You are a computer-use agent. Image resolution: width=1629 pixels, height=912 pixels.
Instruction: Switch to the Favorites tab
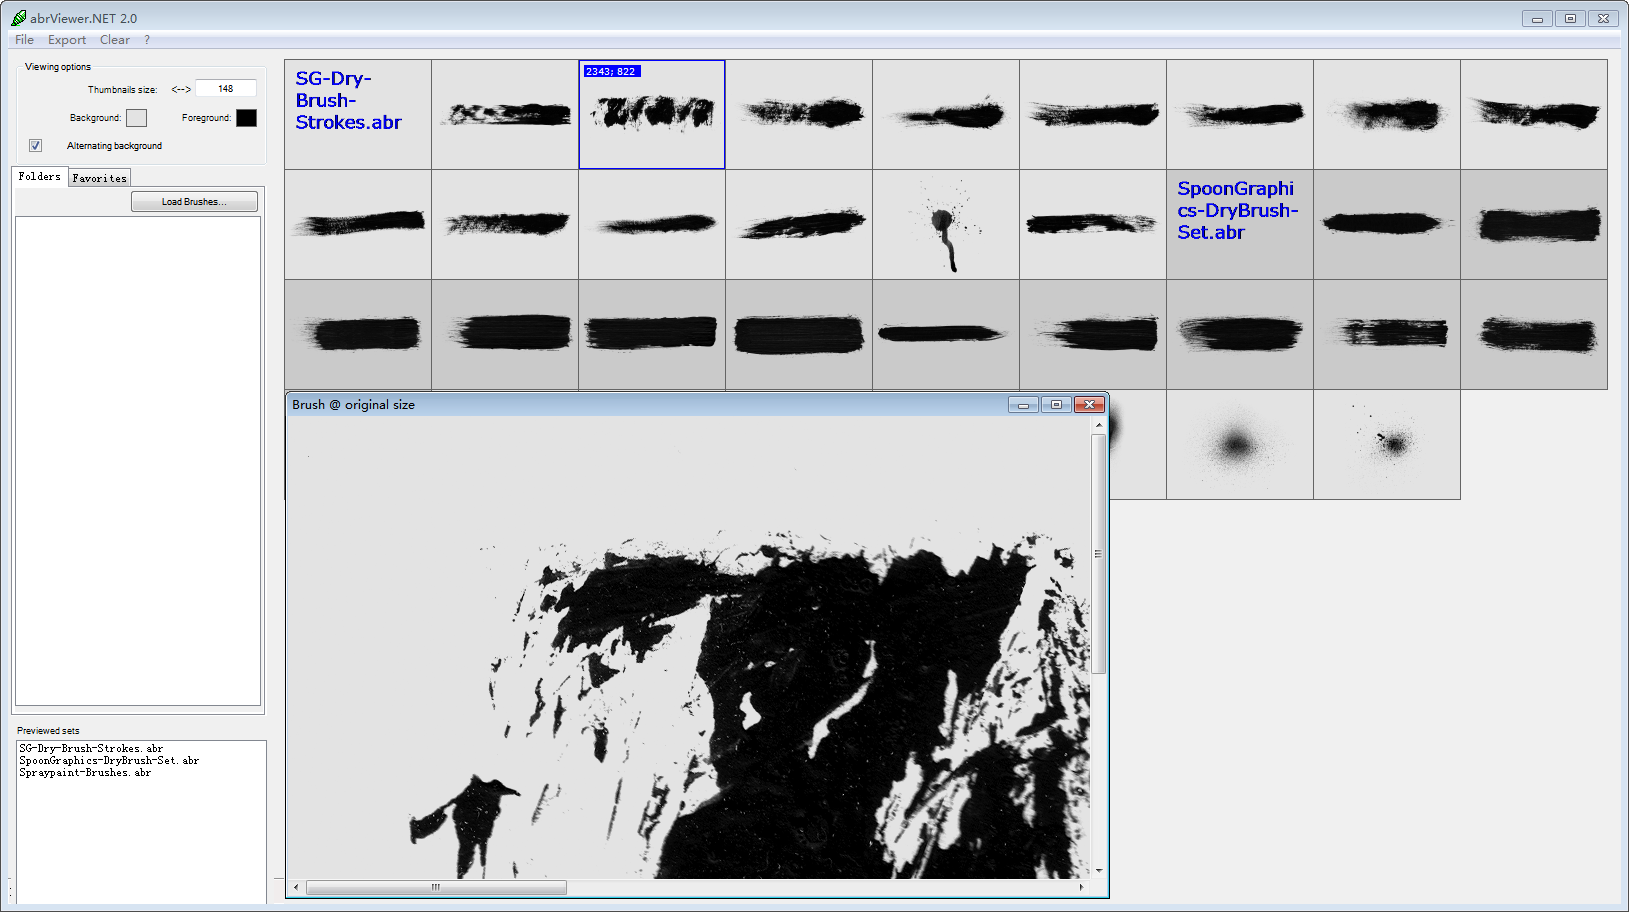click(100, 178)
